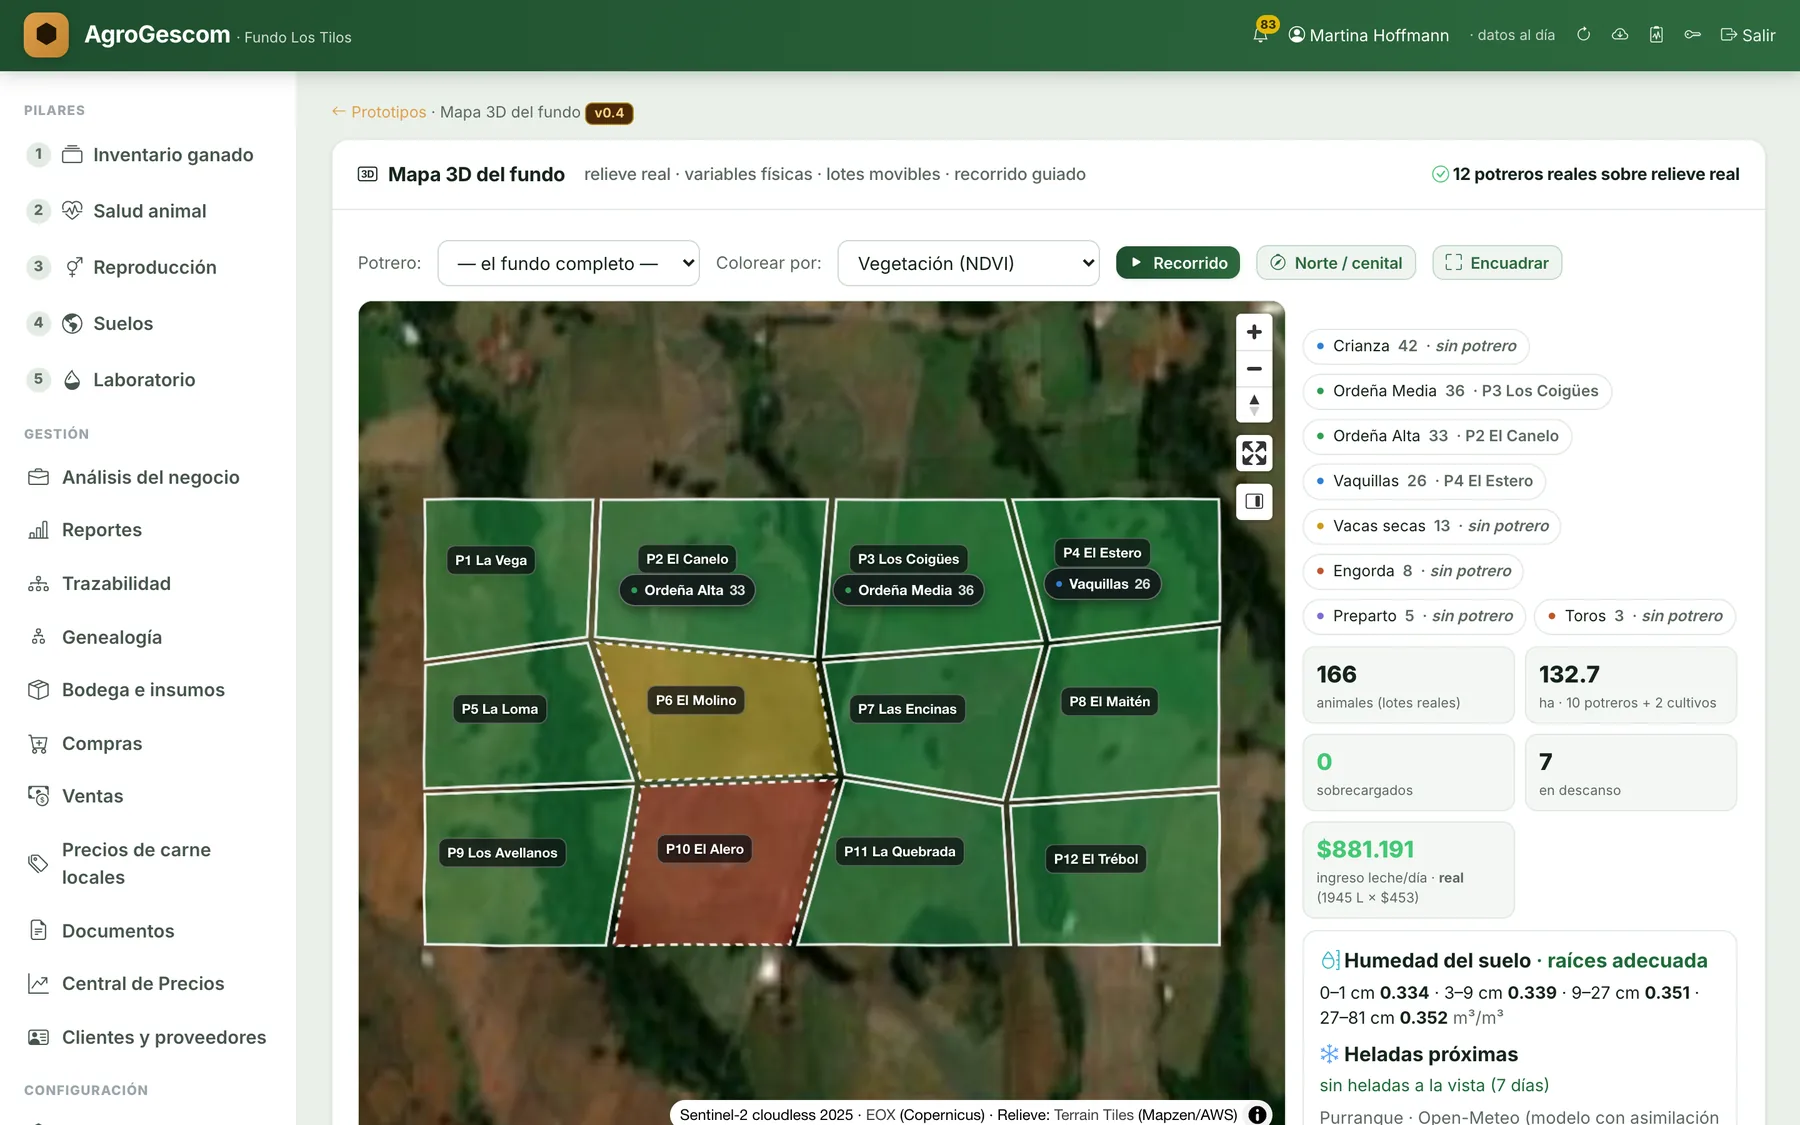This screenshot has width=1800, height=1125.
Task: Click the Laboratorio droplet icon
Action: pos(72,380)
